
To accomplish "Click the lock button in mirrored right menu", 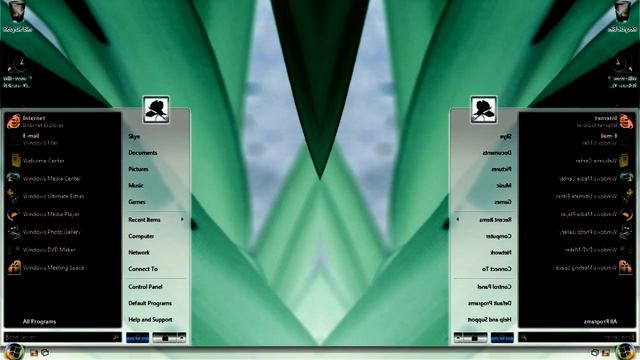I will (x=475, y=338).
